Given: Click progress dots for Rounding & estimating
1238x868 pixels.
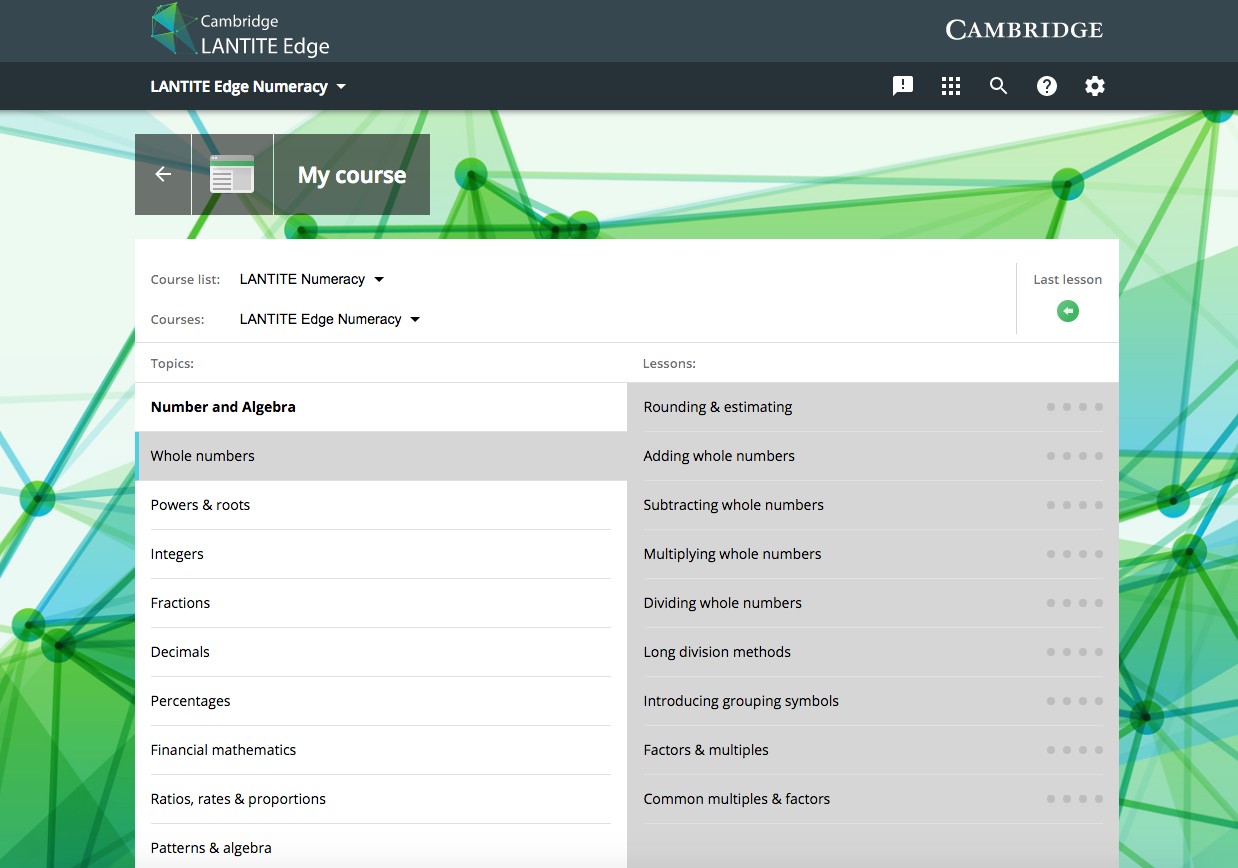Looking at the screenshot, I should pos(1075,407).
